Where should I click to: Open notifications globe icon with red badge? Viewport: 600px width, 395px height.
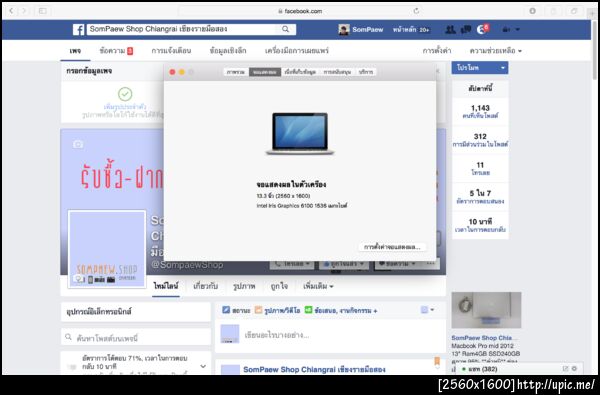[482, 29]
